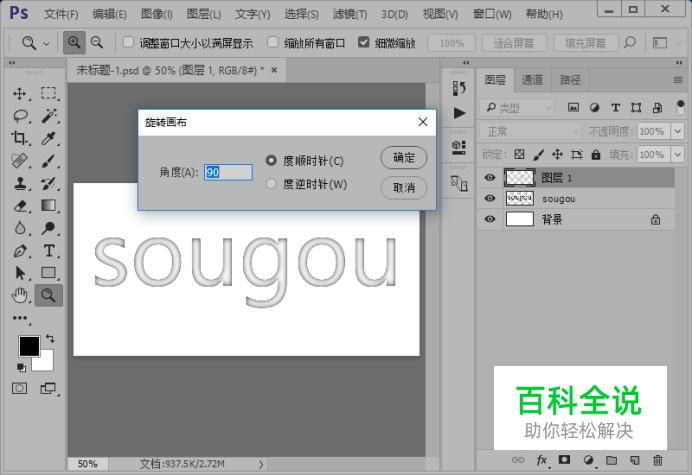Select the Magic Wand tool

click(x=49, y=116)
